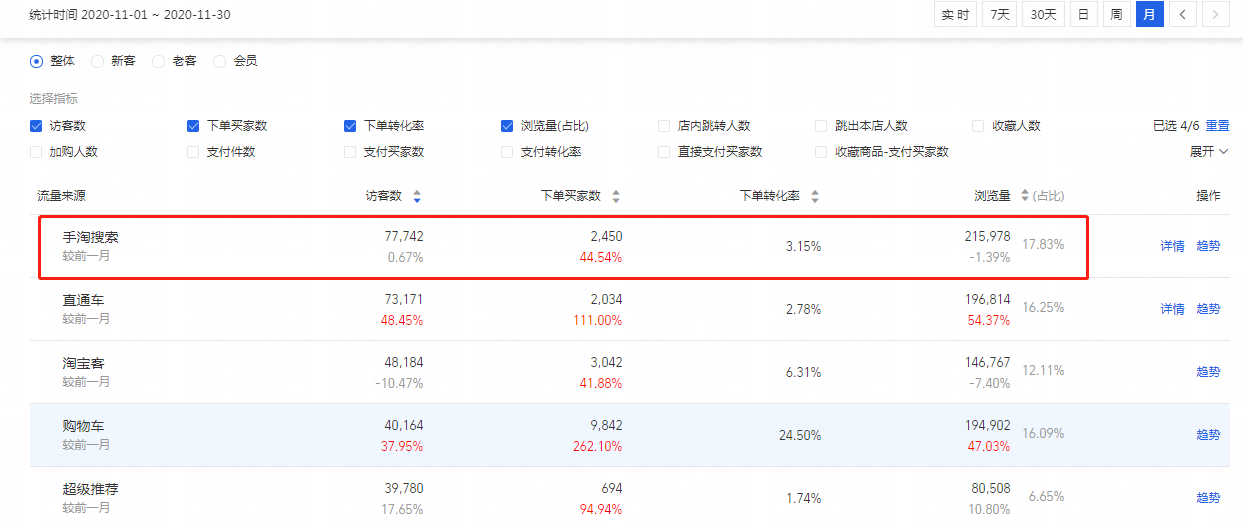This screenshot has height=526, width=1243.
Task: Uncheck the 浏览量(占比) checkbox
Action: pyautogui.click(x=507, y=126)
